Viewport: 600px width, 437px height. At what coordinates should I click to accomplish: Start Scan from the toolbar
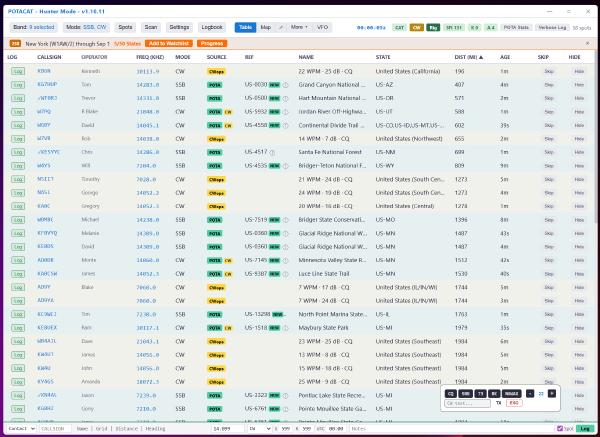pyautogui.click(x=151, y=27)
